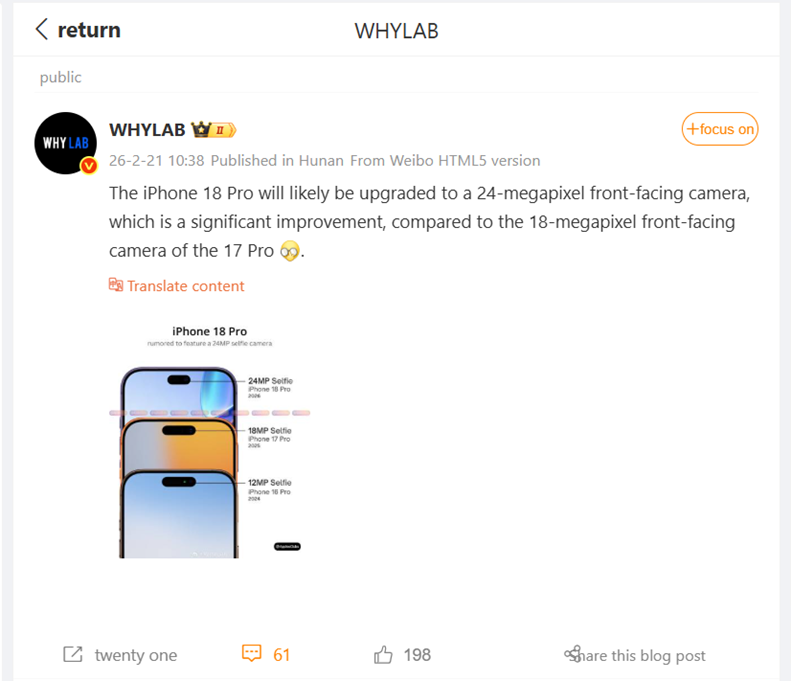Click Share this blog post text

tap(643, 655)
